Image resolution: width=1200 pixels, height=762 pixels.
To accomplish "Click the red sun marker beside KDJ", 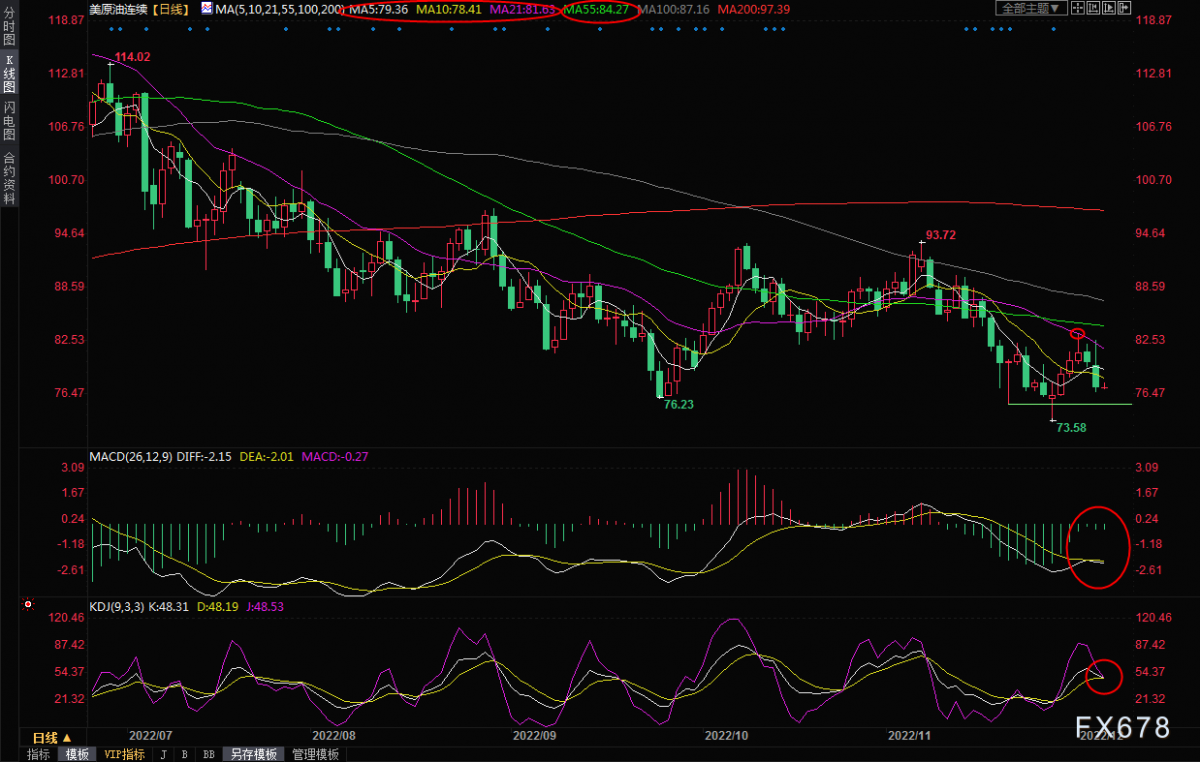I will 27,605.
